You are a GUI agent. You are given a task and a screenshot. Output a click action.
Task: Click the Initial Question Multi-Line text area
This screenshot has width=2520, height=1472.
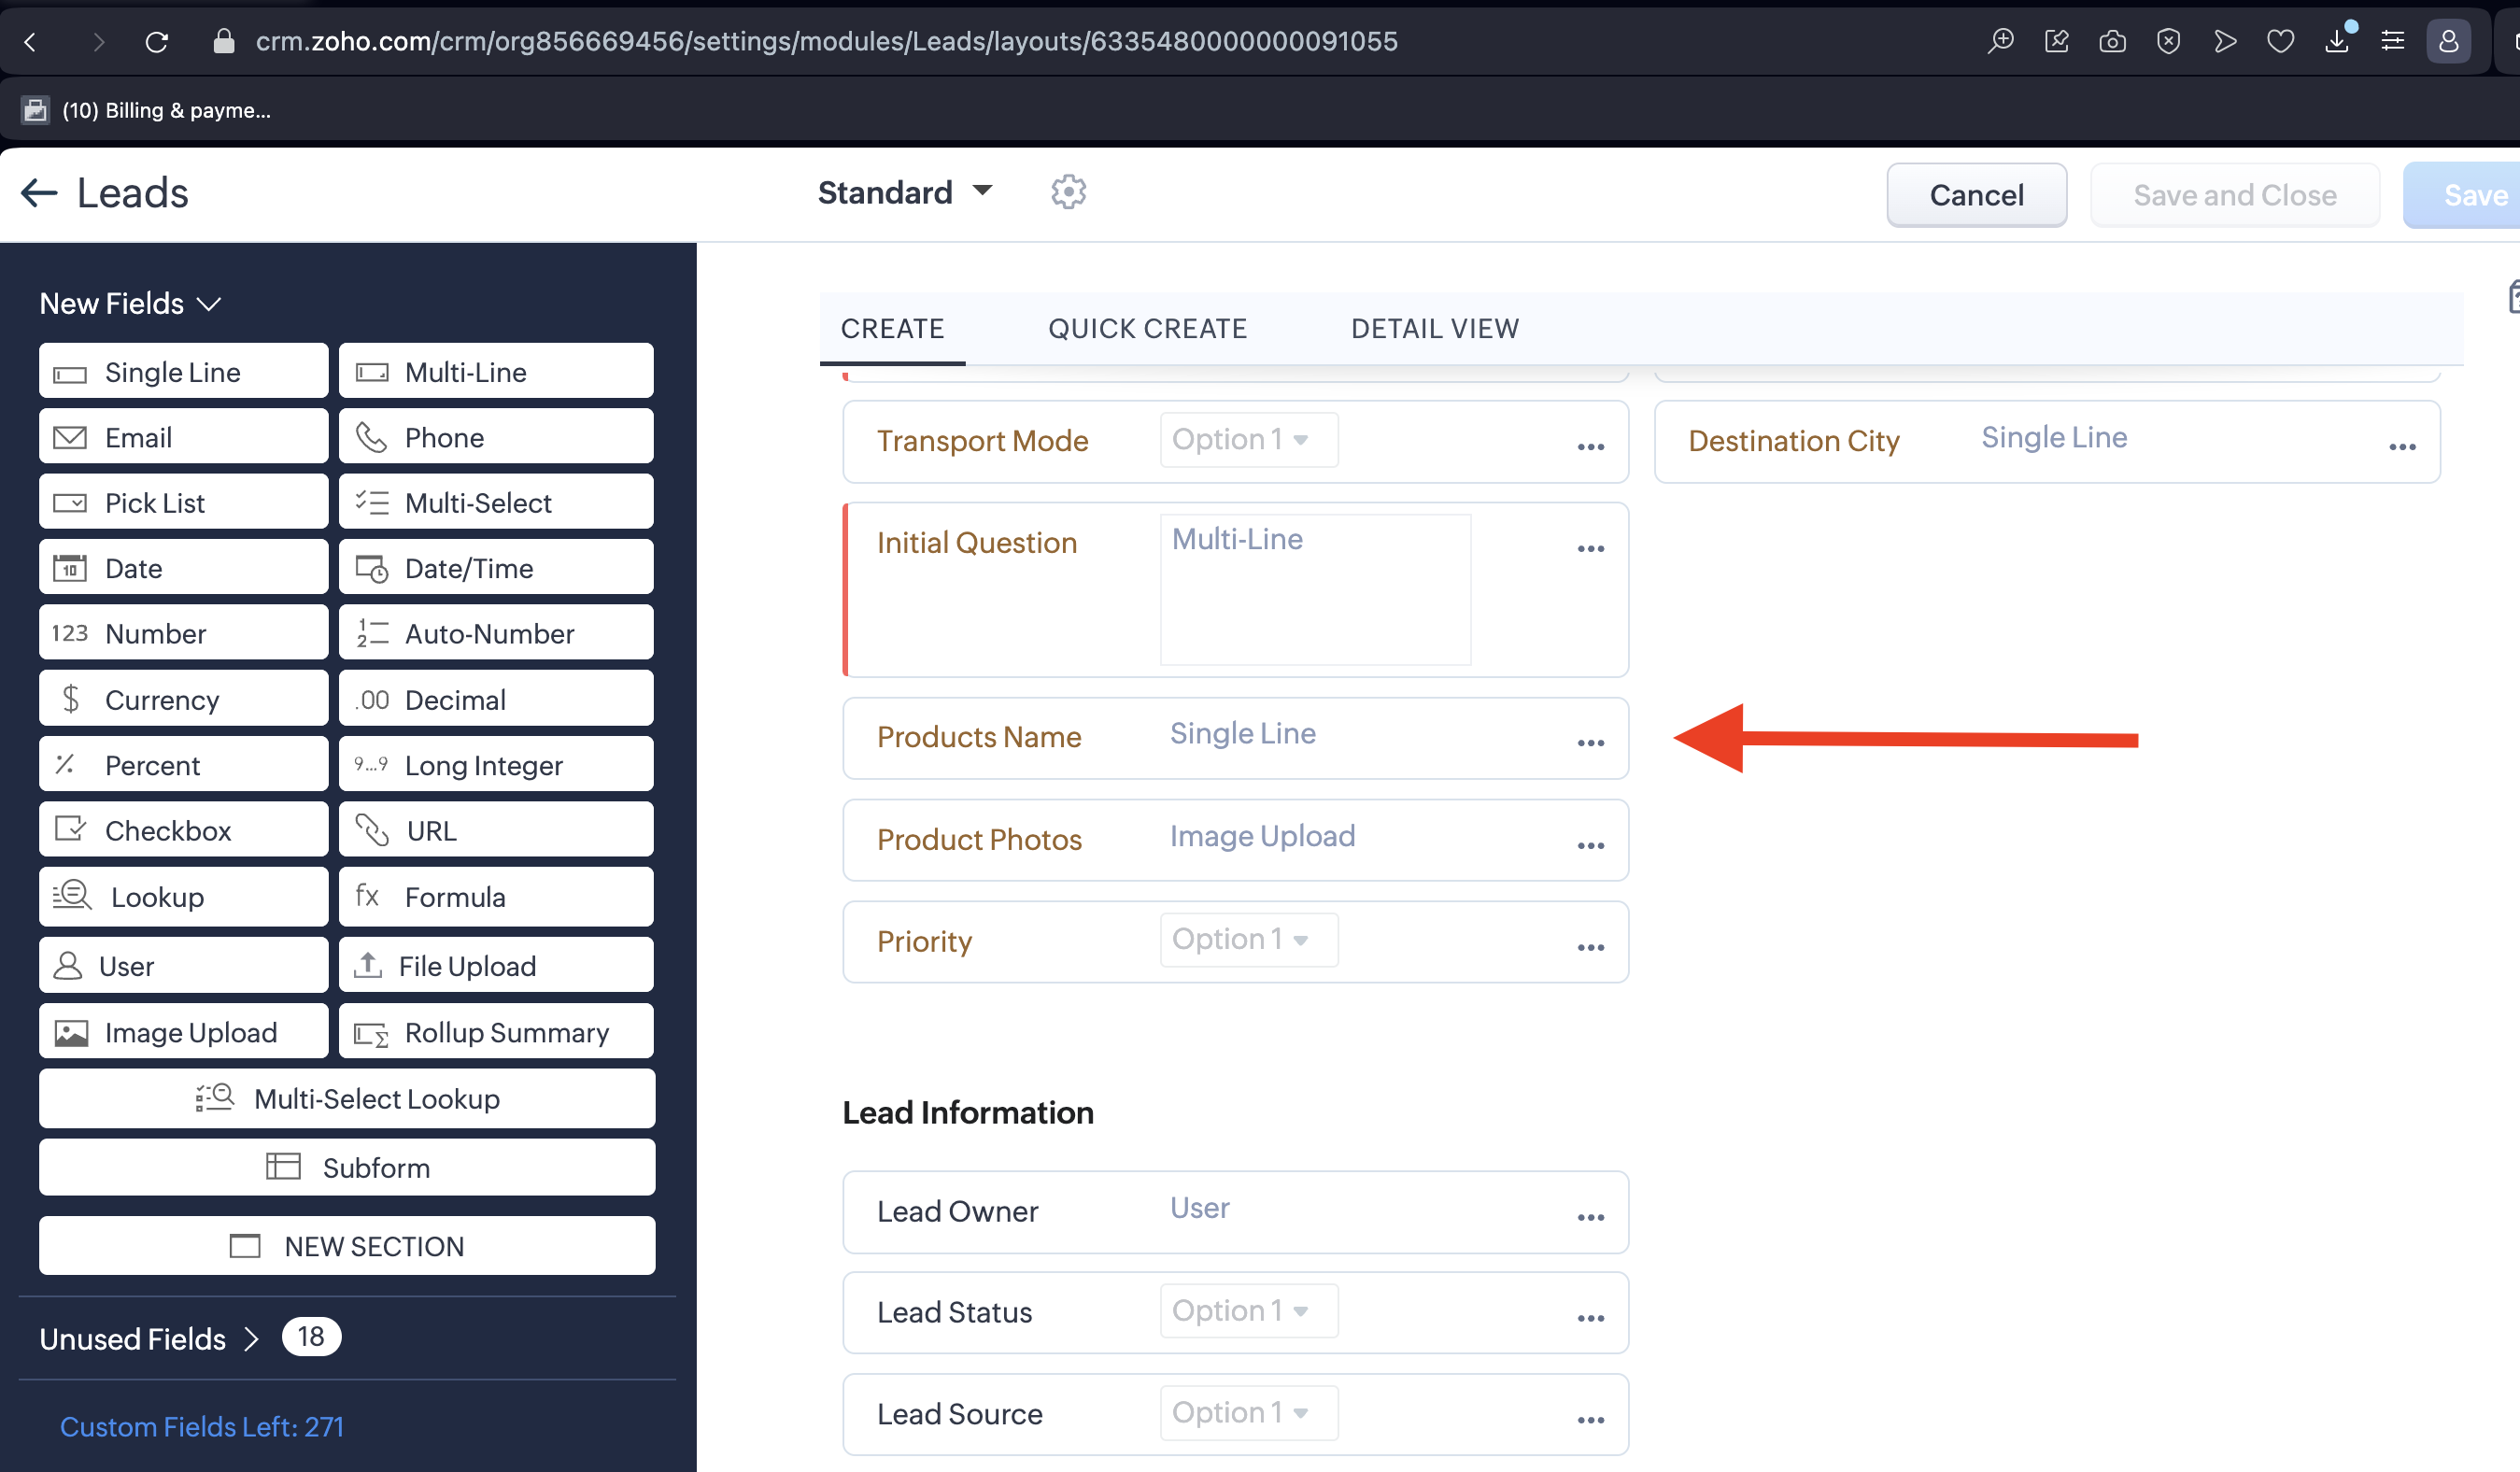[1314, 590]
